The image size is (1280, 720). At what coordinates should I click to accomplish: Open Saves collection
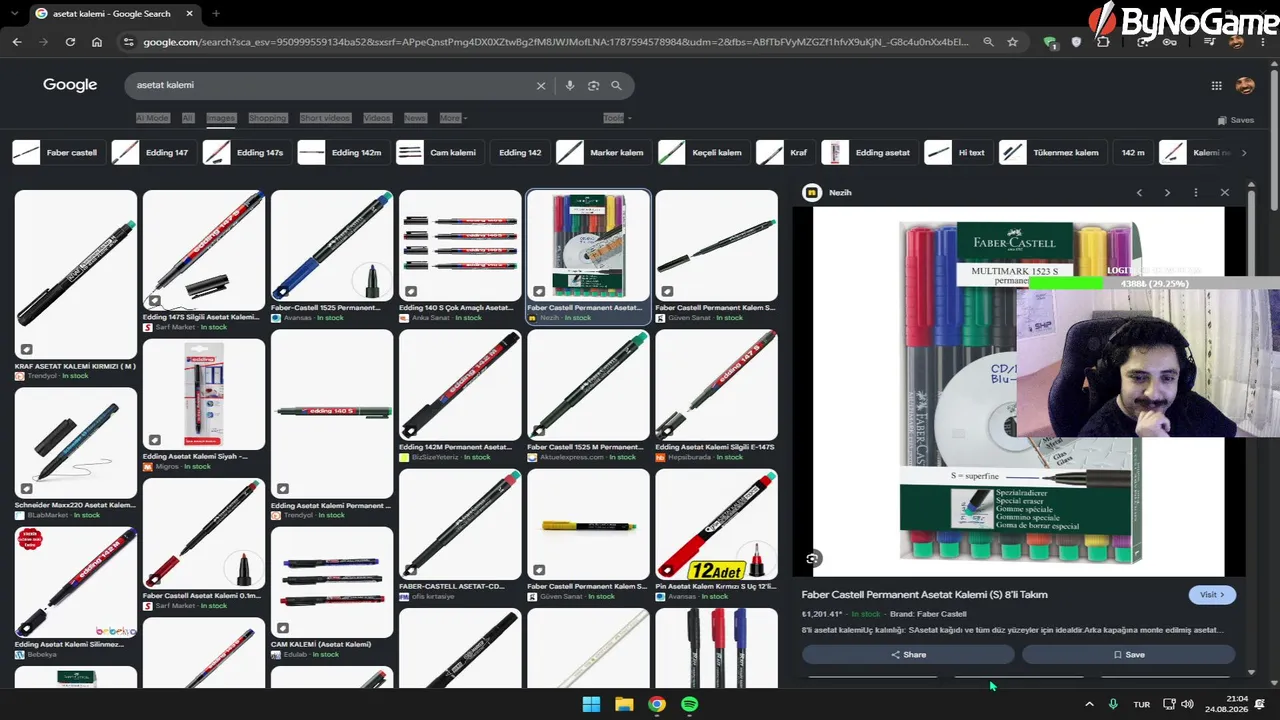[1236, 120]
